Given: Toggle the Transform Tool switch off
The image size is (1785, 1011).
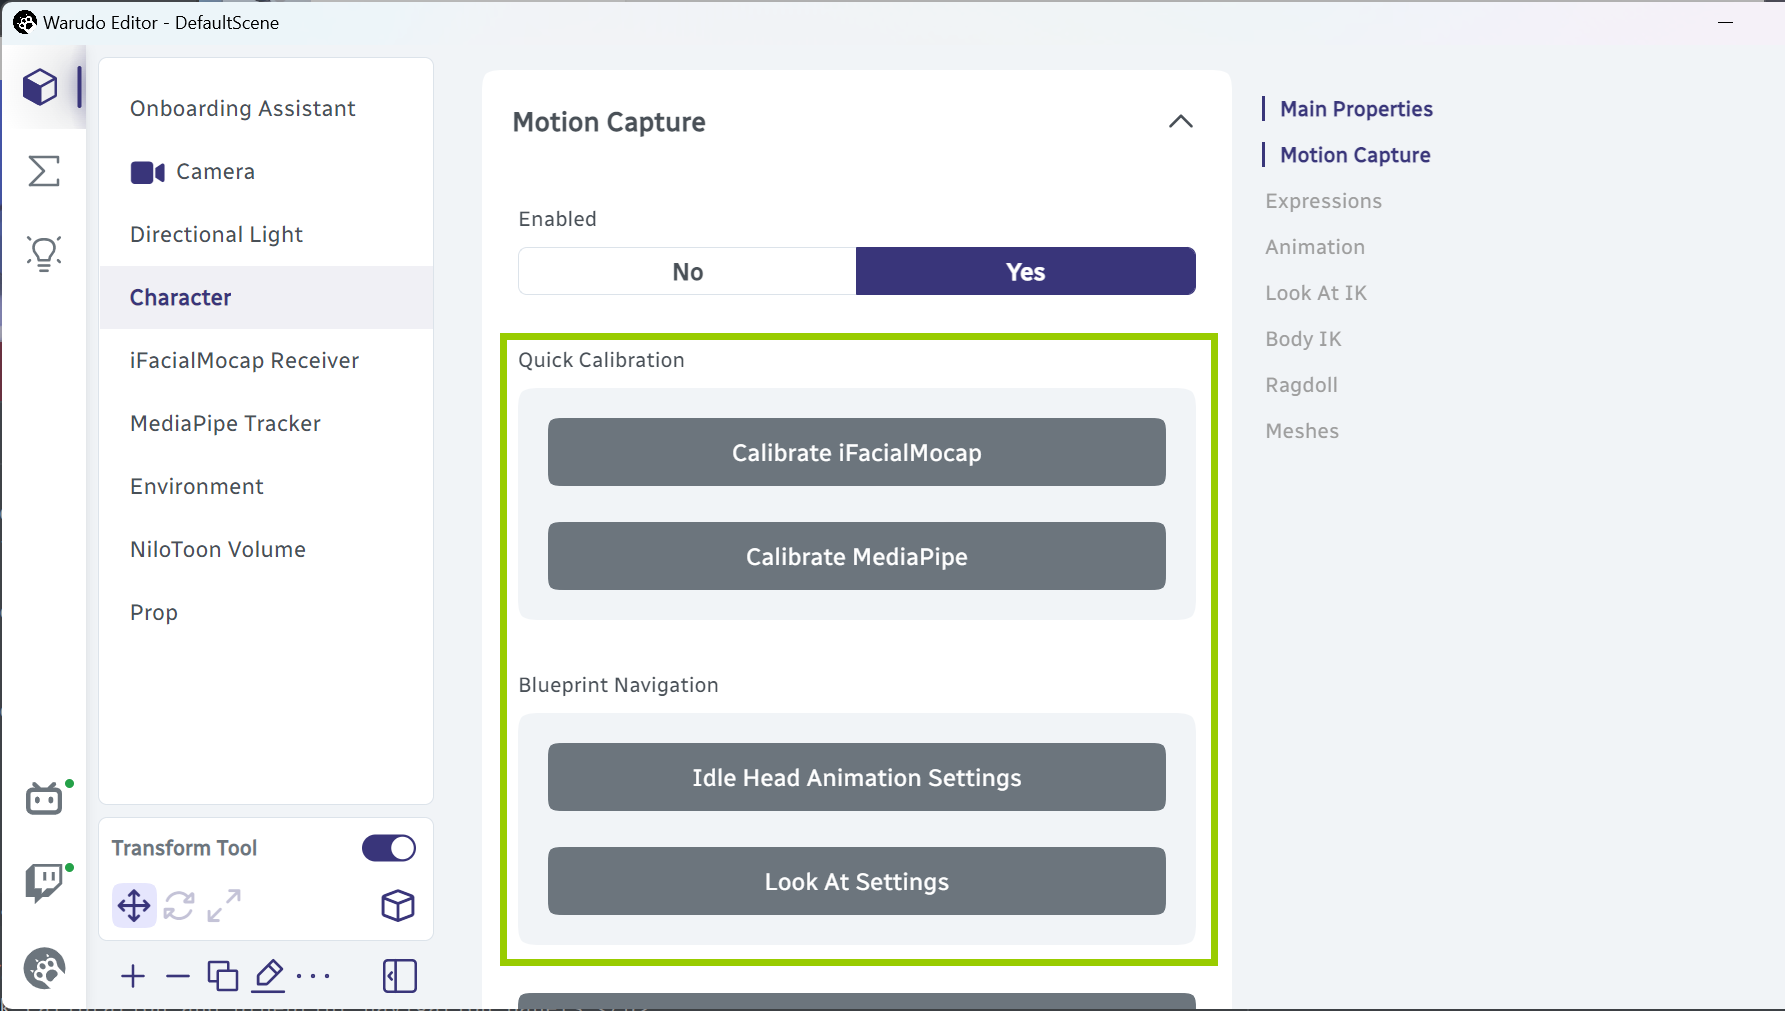Looking at the screenshot, I should click(389, 848).
